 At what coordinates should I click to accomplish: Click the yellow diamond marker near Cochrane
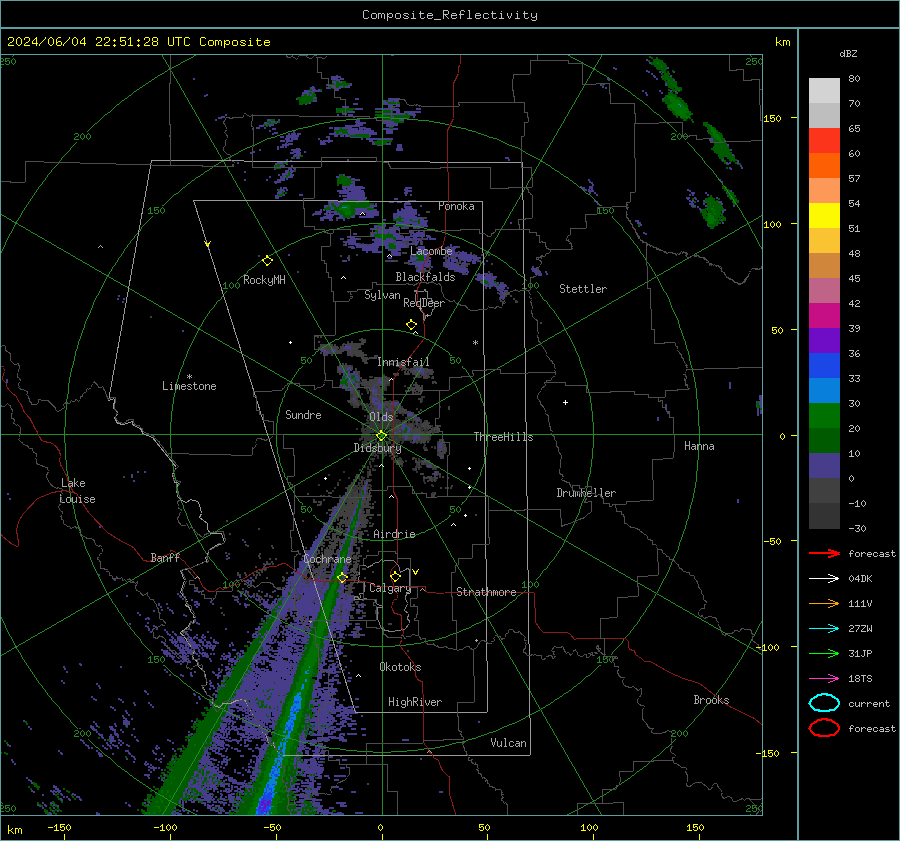343,577
